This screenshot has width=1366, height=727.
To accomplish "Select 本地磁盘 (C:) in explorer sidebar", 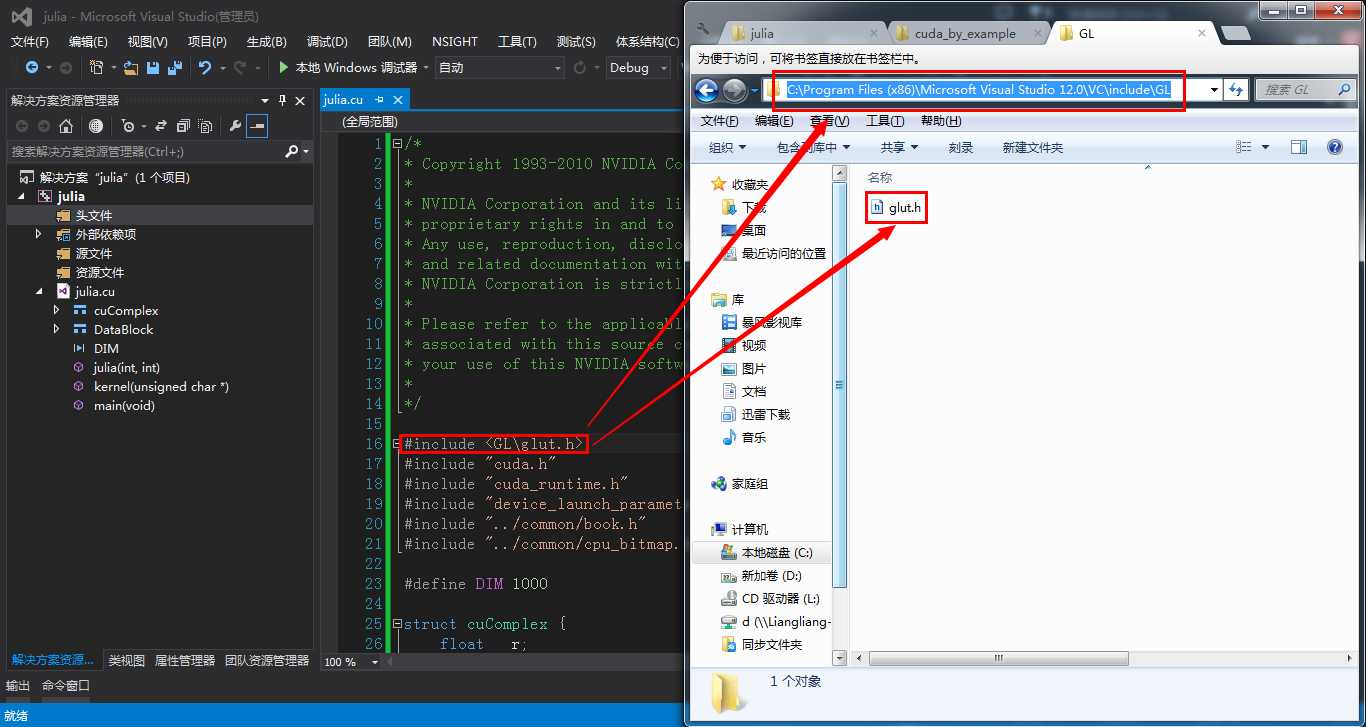I will click(766, 553).
